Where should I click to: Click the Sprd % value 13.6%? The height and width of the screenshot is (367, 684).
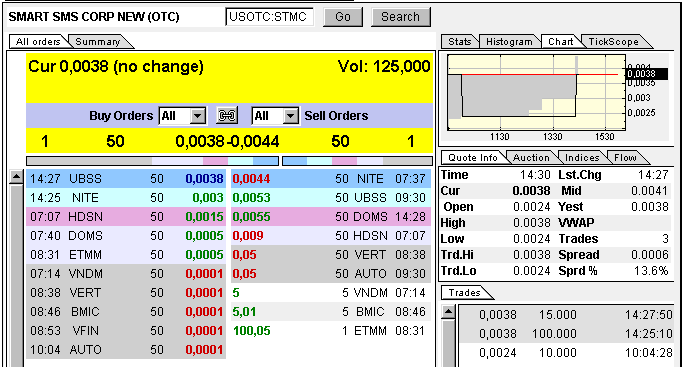(650, 271)
